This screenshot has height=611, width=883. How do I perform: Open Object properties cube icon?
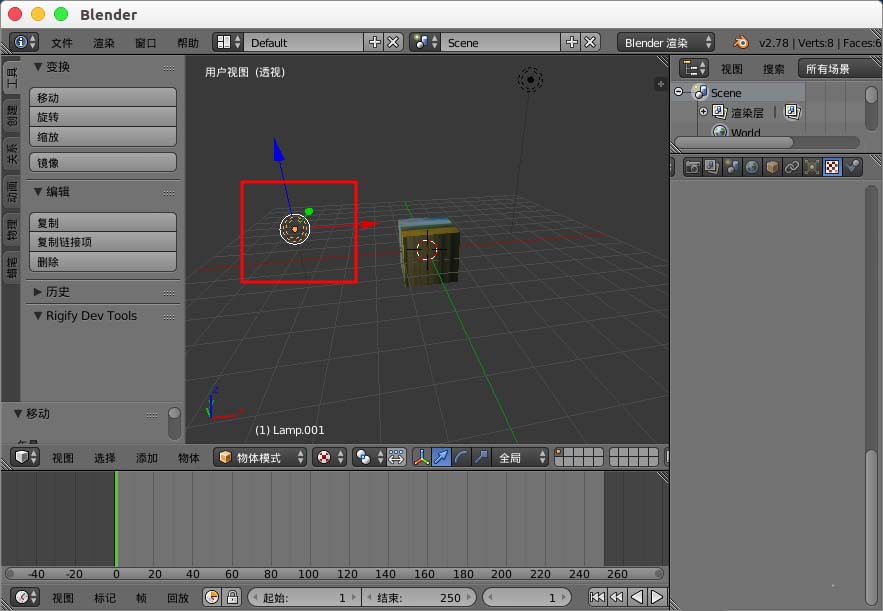[x=772, y=167]
